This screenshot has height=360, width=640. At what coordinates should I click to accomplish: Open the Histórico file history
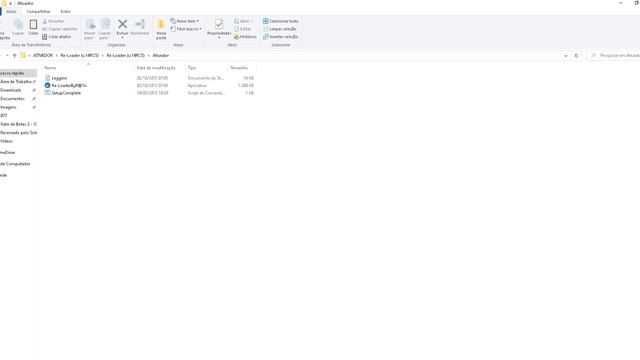tap(245, 37)
